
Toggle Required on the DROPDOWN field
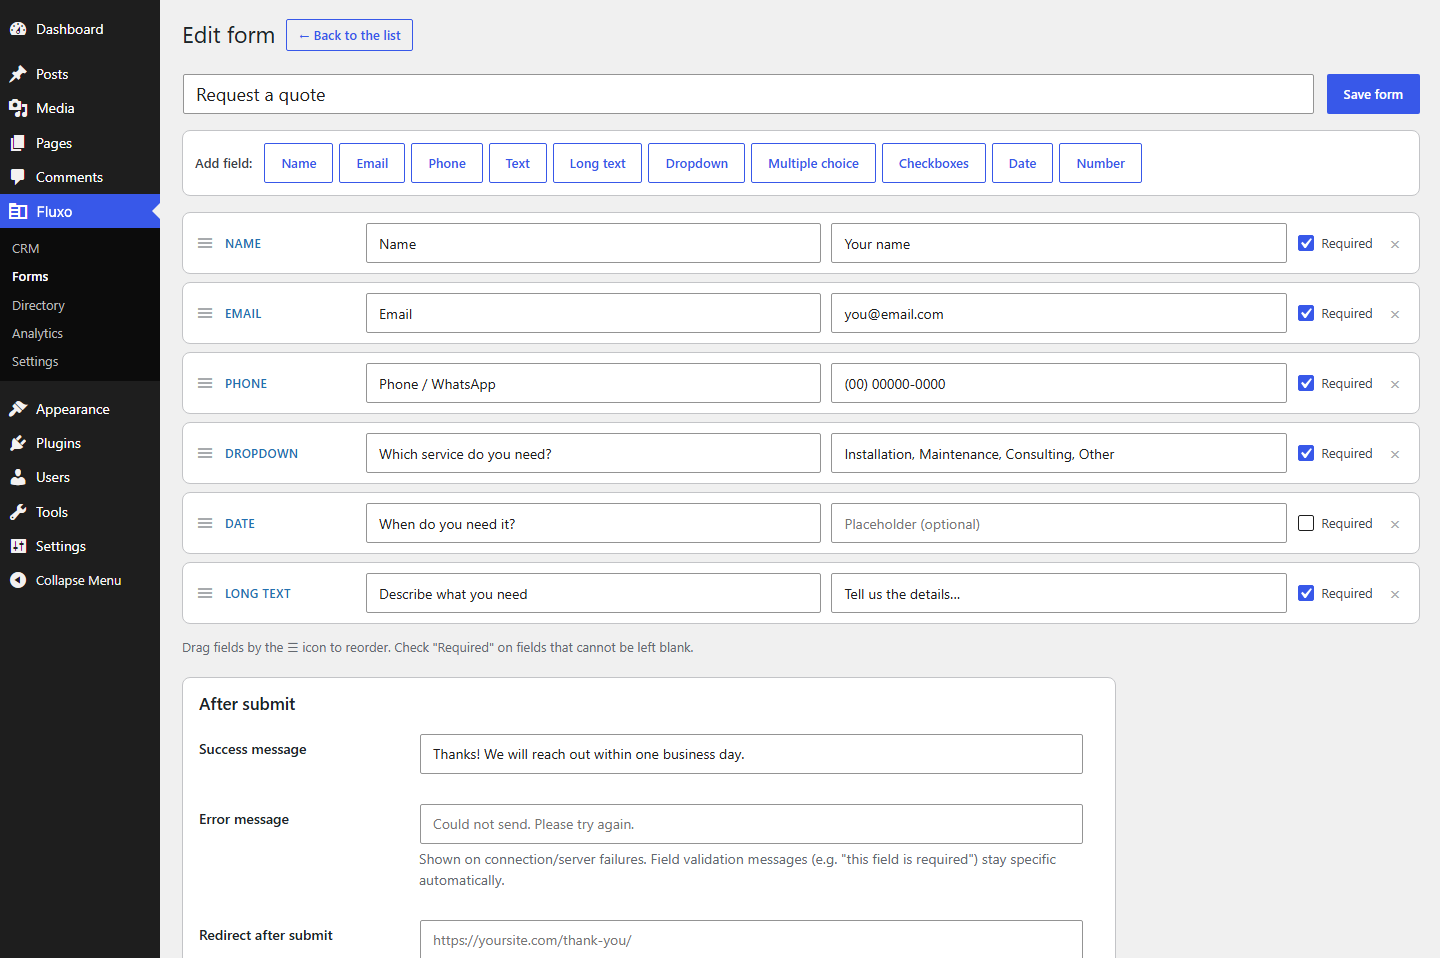pos(1306,453)
